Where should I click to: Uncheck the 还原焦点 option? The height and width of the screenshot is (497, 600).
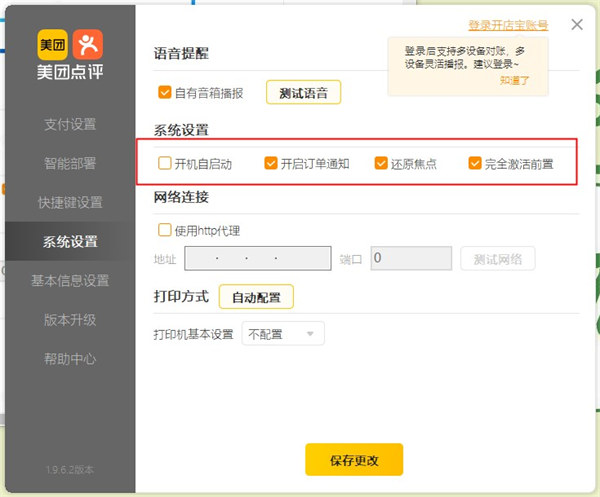tap(381, 163)
